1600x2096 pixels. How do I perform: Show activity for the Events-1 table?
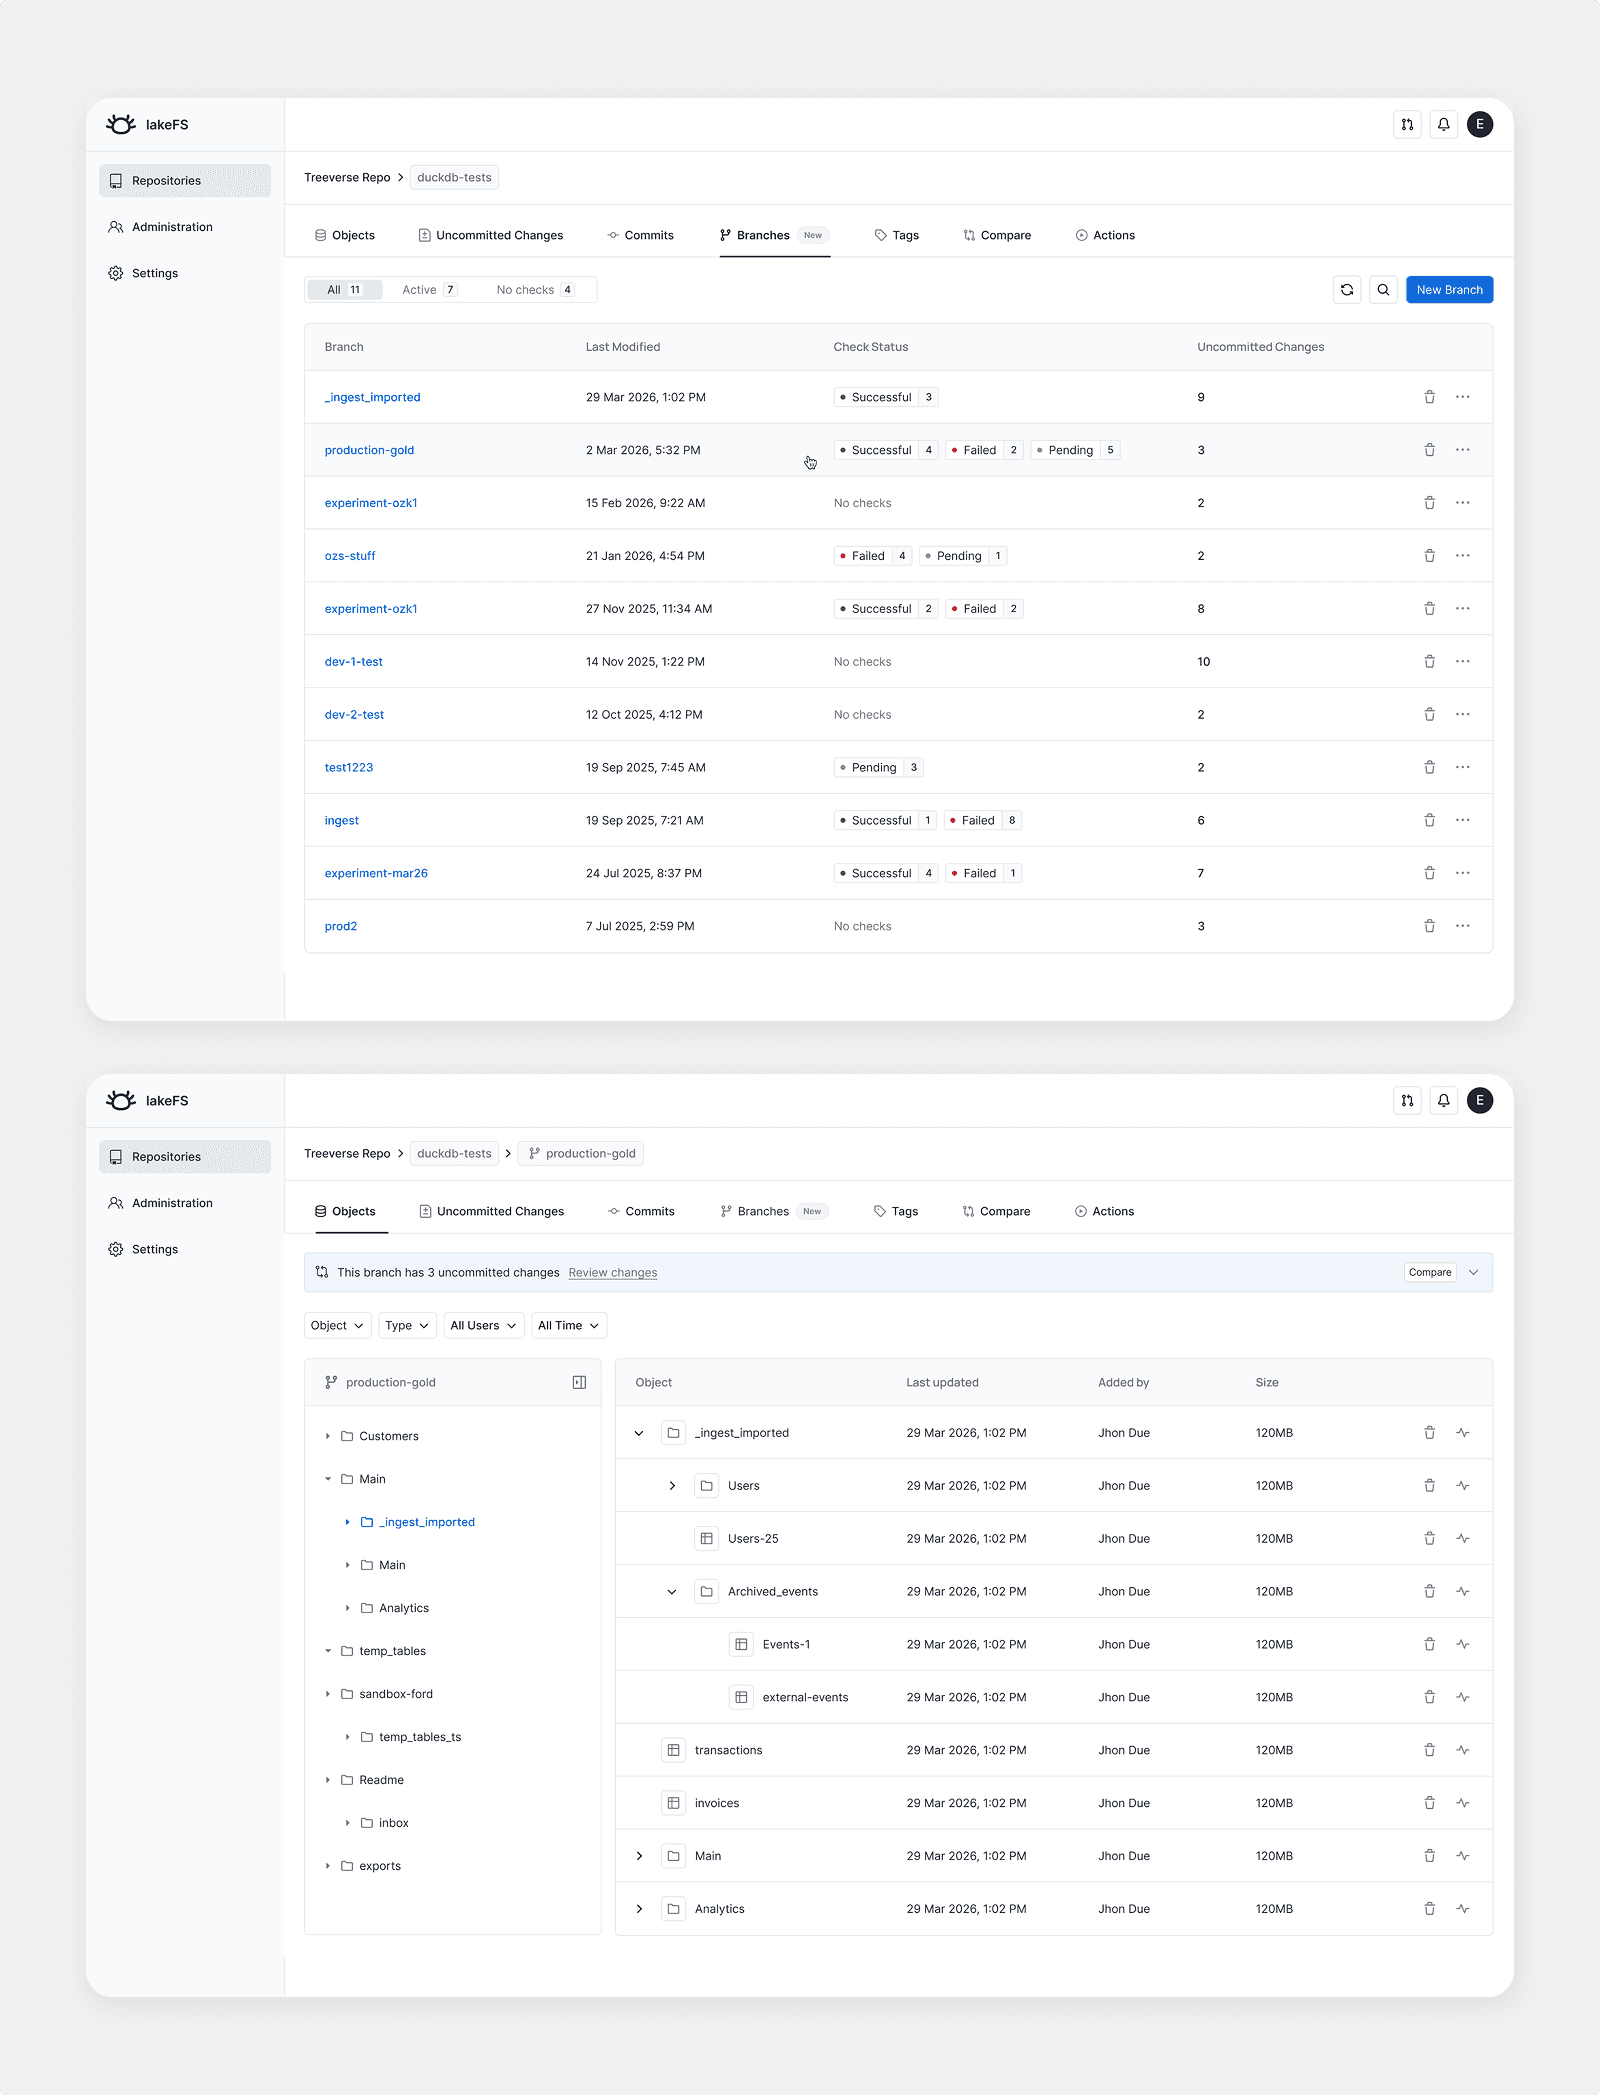click(1462, 1644)
